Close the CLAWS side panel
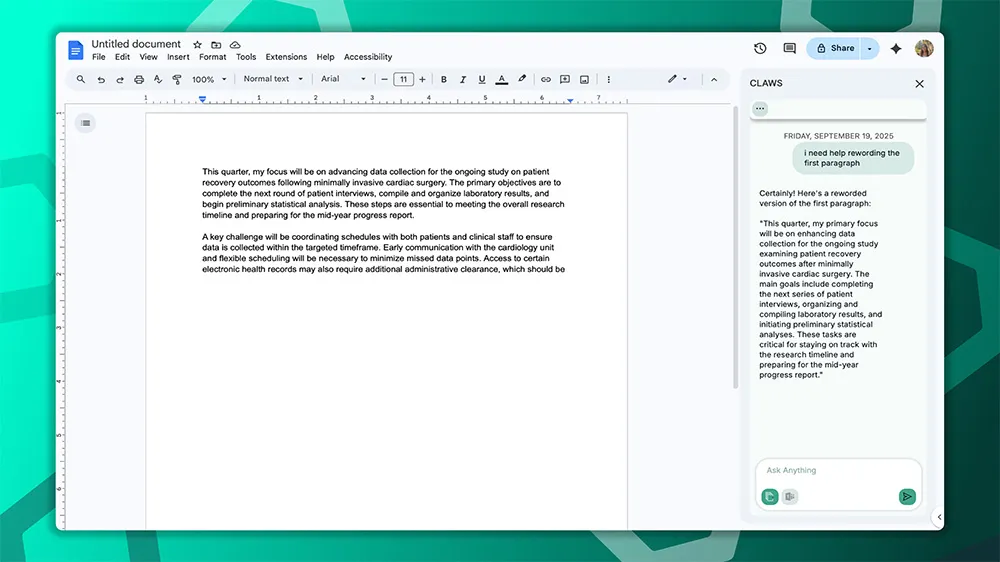The image size is (1000, 562). point(919,84)
